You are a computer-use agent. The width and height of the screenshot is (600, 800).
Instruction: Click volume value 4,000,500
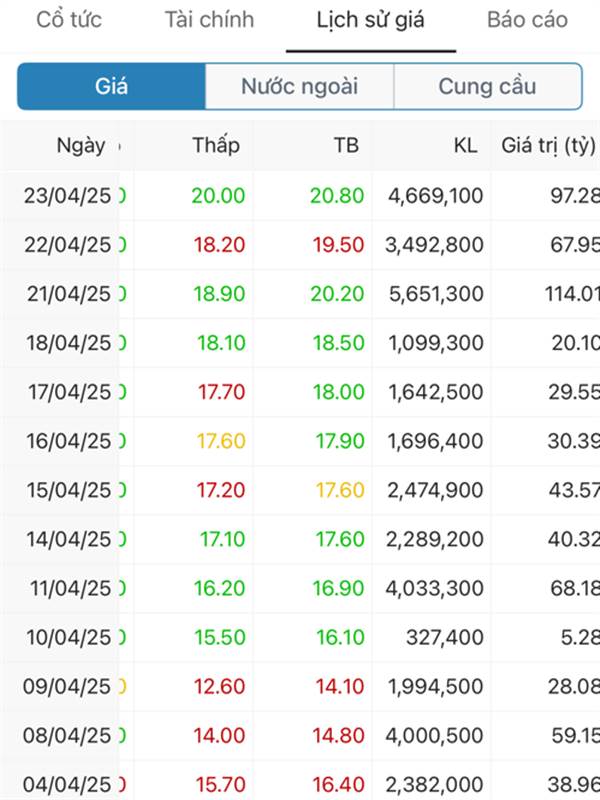pyautogui.click(x=434, y=735)
